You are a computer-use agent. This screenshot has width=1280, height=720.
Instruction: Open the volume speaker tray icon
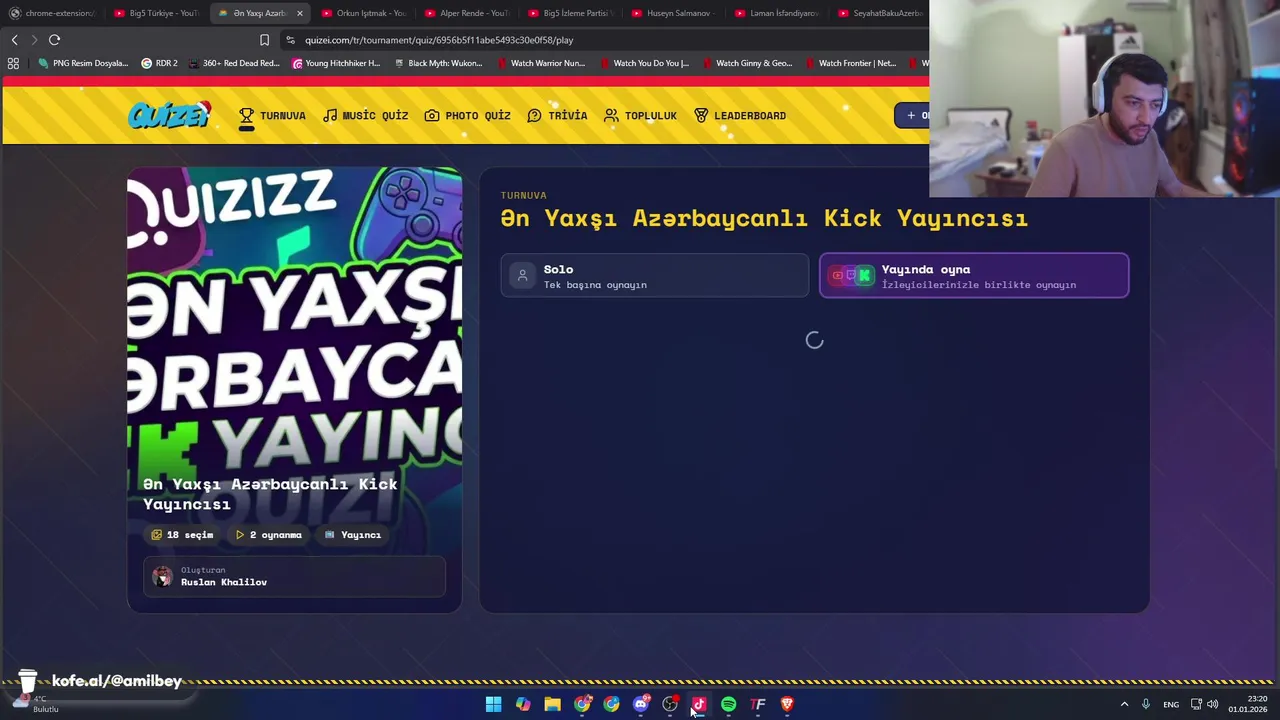pyautogui.click(x=1213, y=704)
